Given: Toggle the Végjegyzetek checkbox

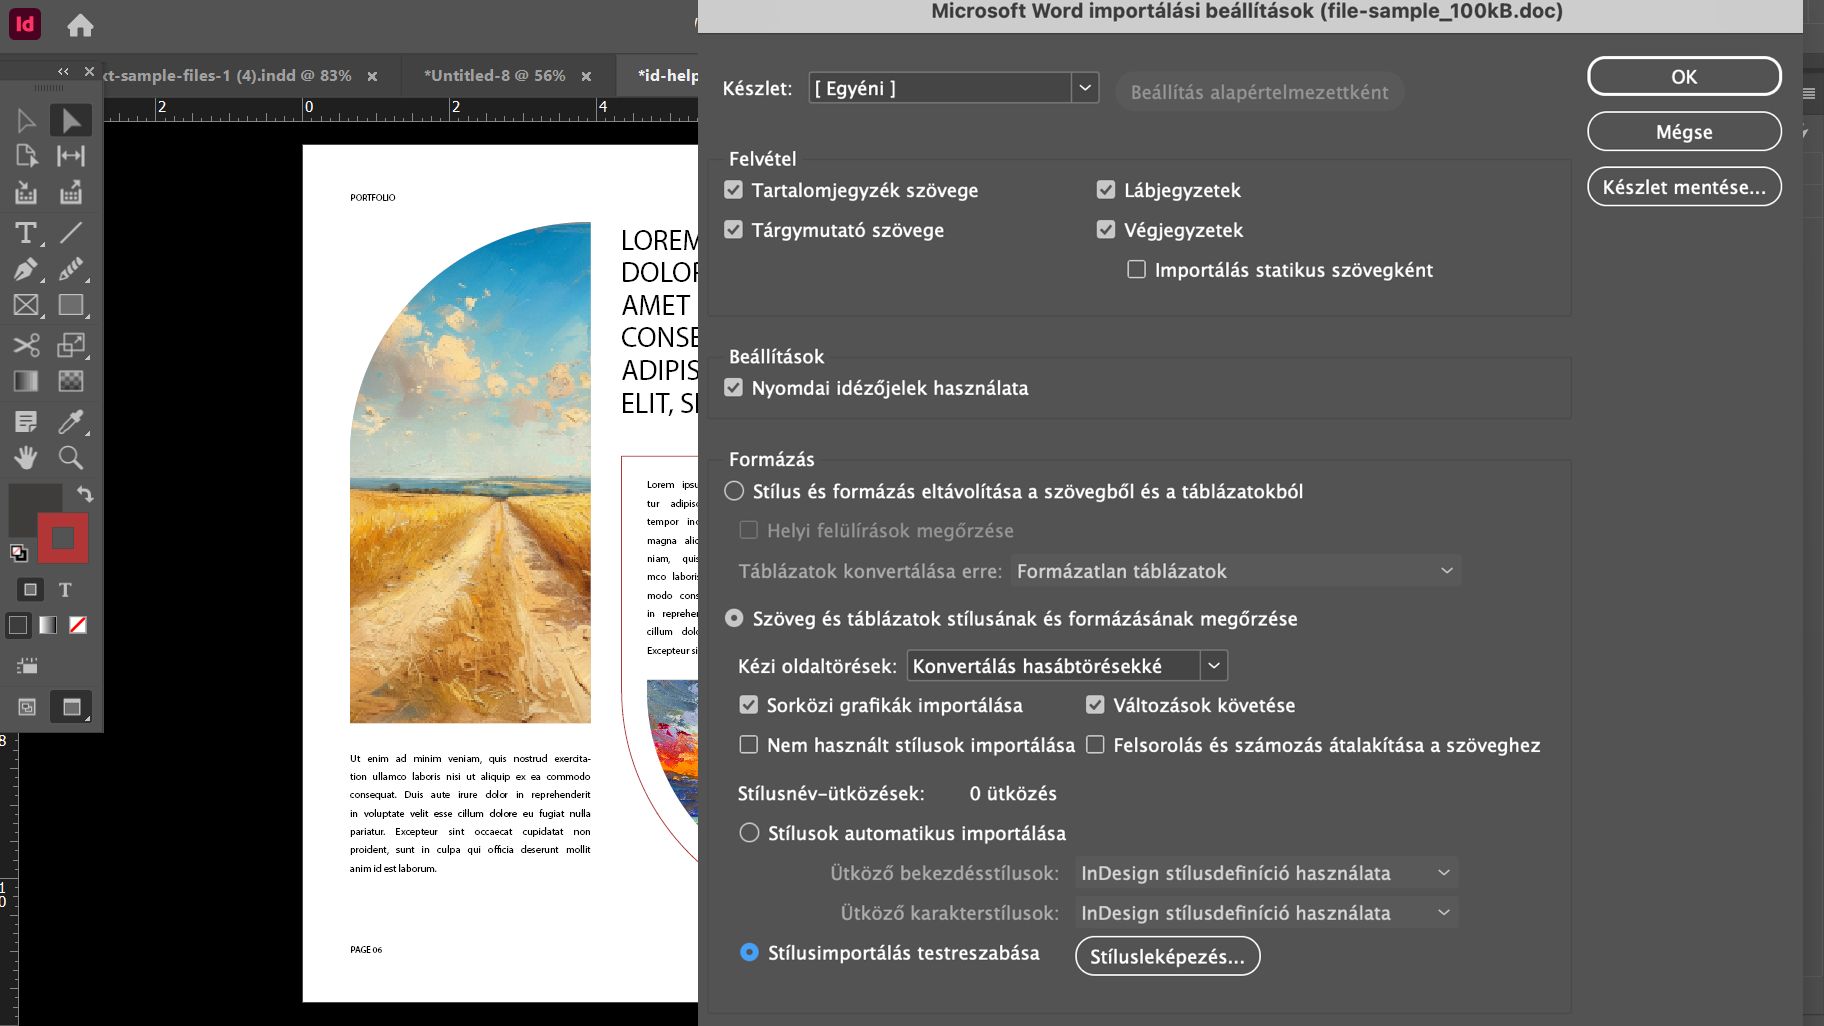Looking at the screenshot, I should point(1106,230).
